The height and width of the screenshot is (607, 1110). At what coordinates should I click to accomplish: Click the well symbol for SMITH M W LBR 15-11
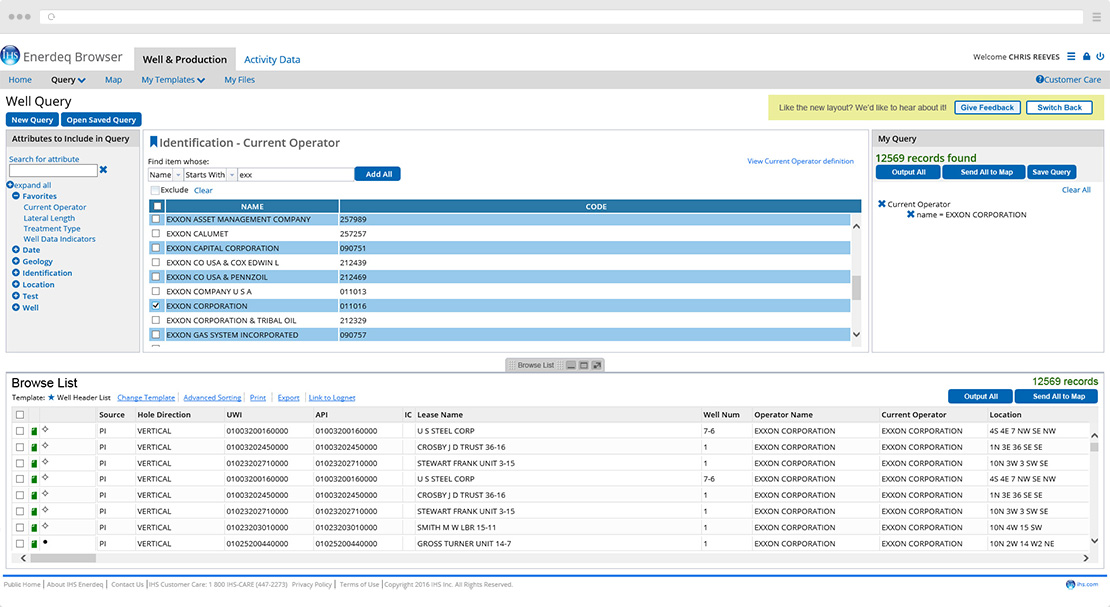pyautogui.click(x=45, y=526)
